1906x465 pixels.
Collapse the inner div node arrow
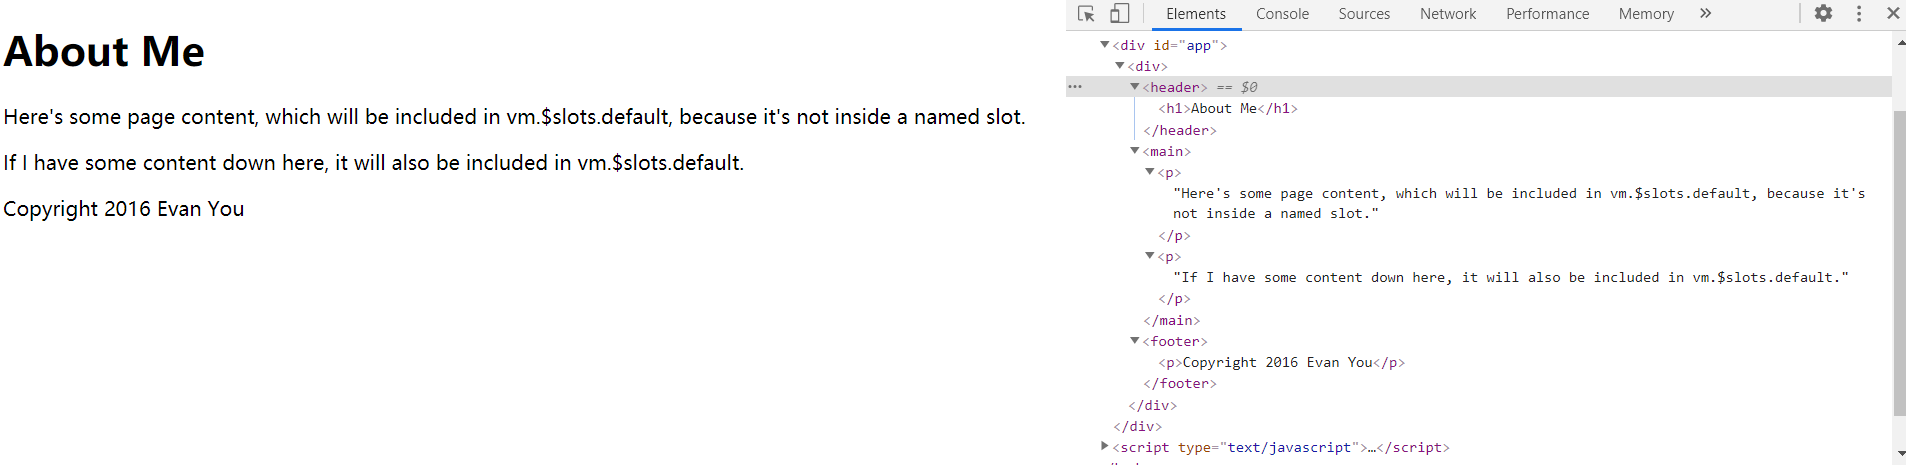tap(1120, 65)
